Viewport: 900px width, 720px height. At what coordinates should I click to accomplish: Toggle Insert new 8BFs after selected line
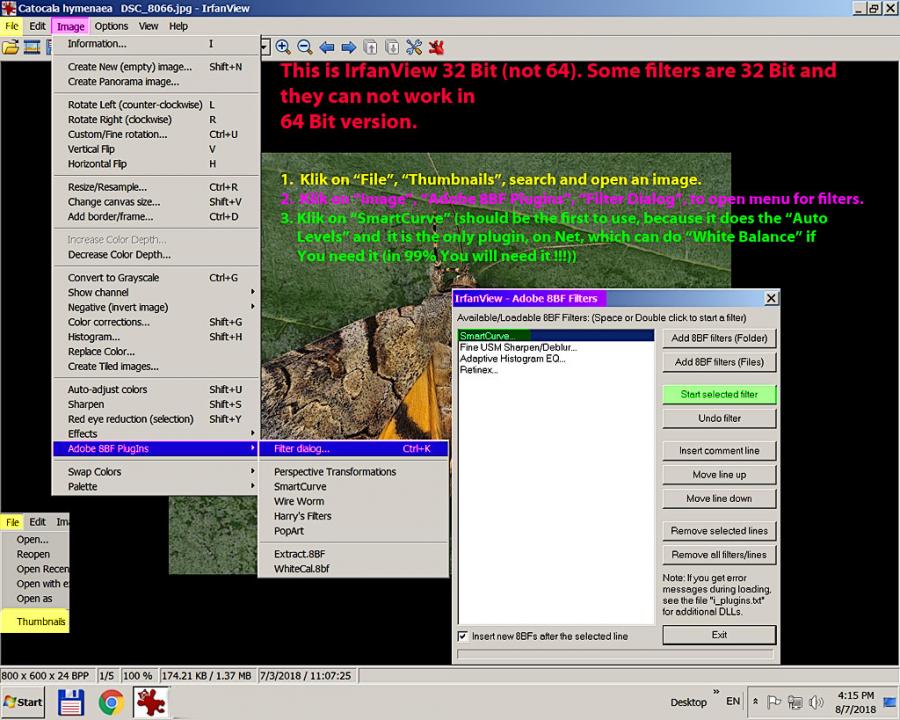(463, 636)
